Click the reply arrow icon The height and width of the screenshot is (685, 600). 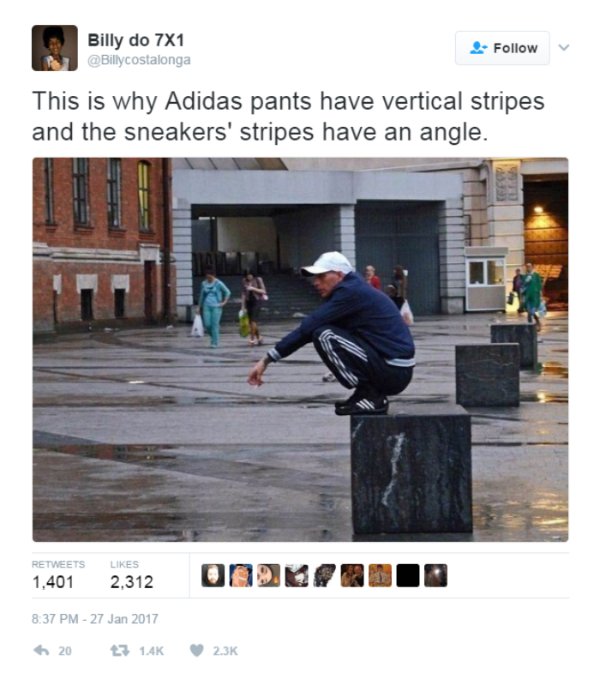[x=42, y=650]
